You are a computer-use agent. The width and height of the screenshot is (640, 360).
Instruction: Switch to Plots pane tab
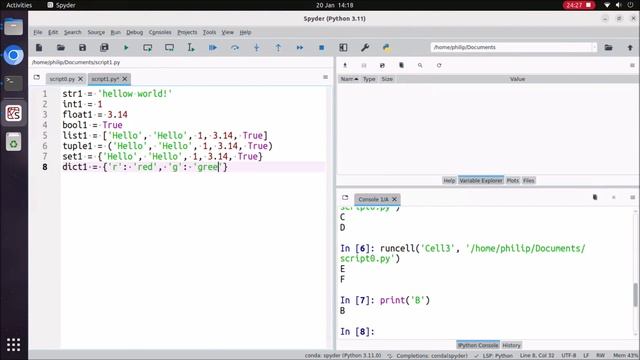pos(513,180)
